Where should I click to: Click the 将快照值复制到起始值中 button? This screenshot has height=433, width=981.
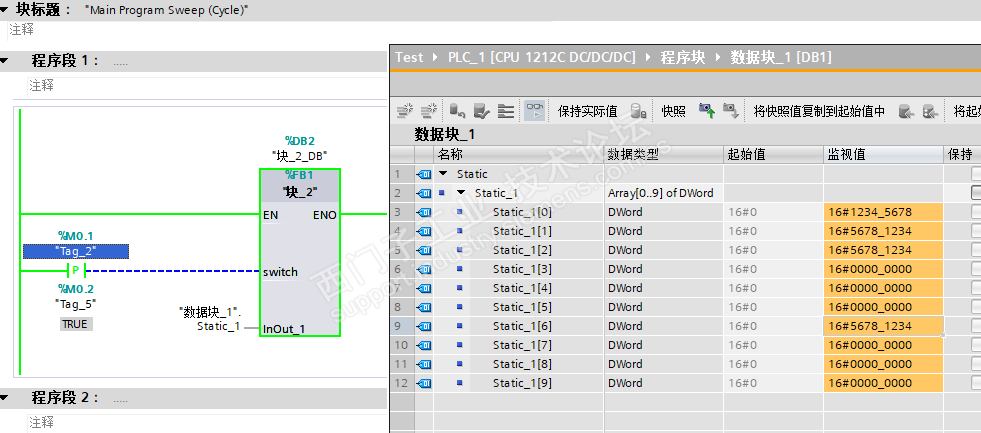[x=820, y=111]
